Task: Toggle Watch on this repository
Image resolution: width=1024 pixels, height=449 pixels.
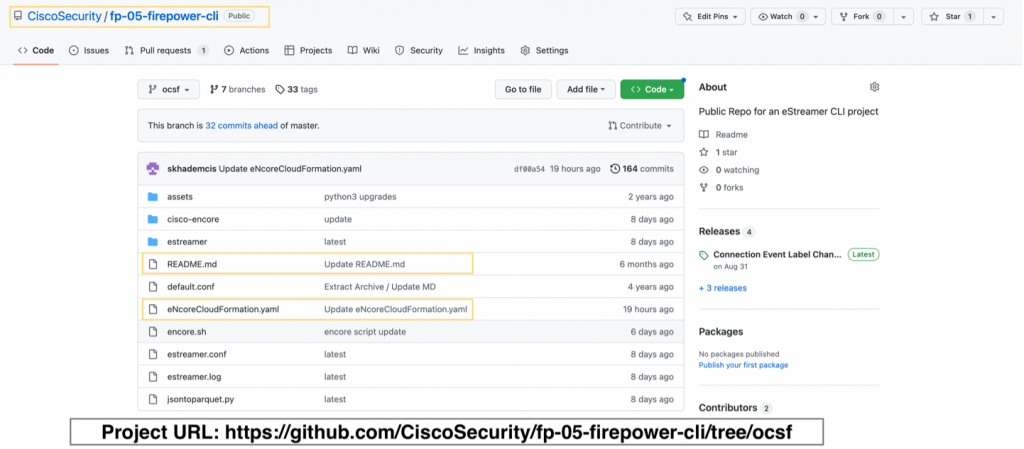Action: click(x=782, y=17)
